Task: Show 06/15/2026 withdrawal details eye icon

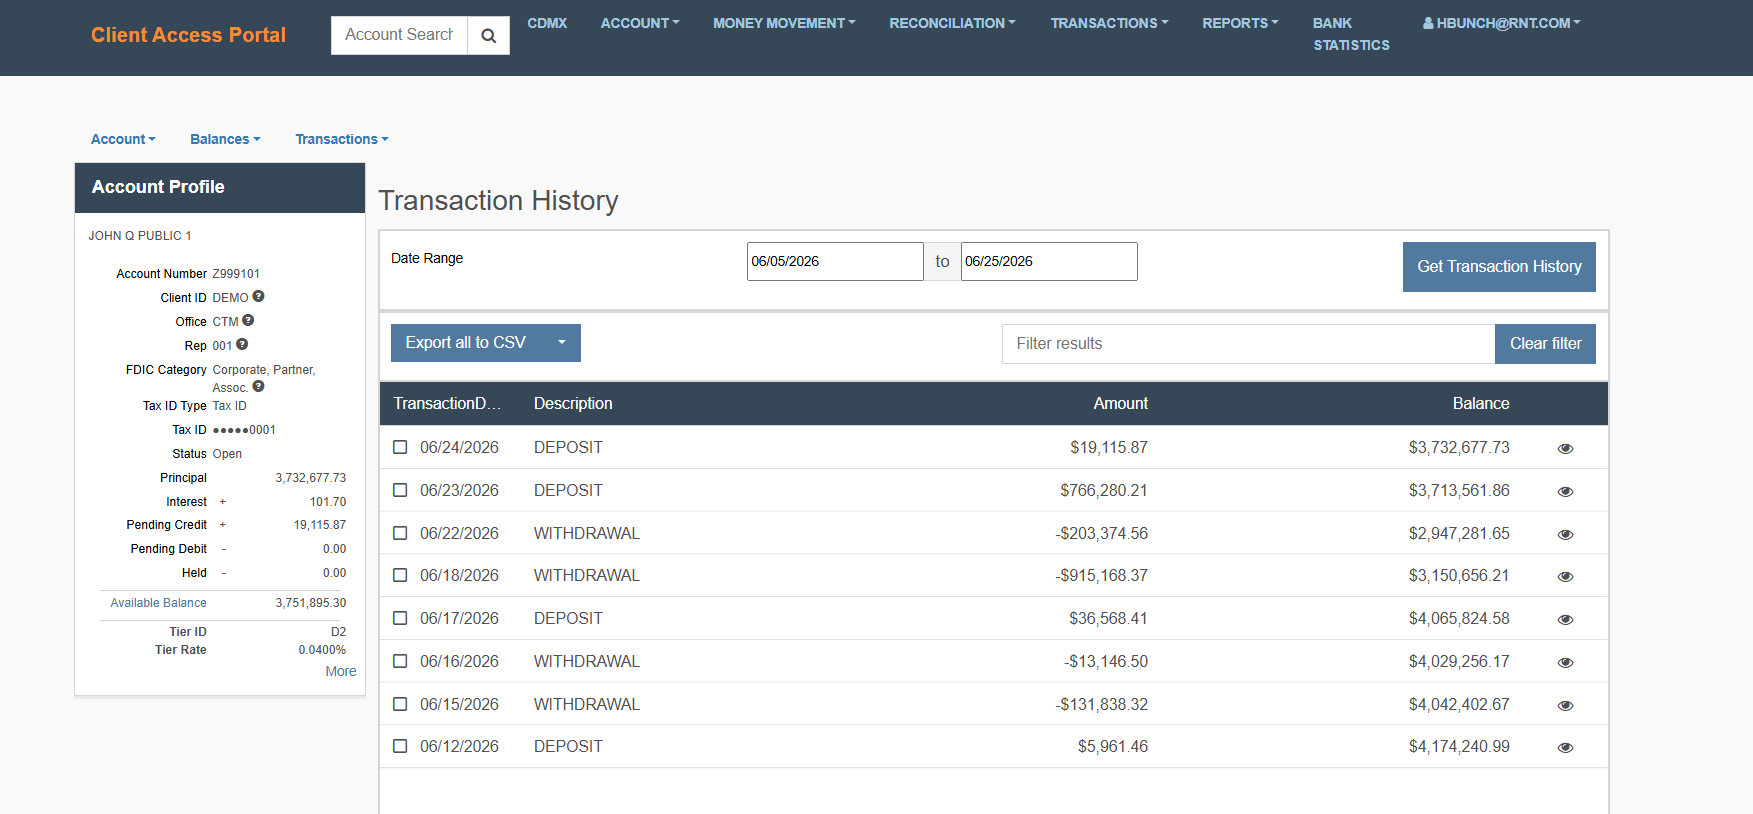Action: 1565,706
